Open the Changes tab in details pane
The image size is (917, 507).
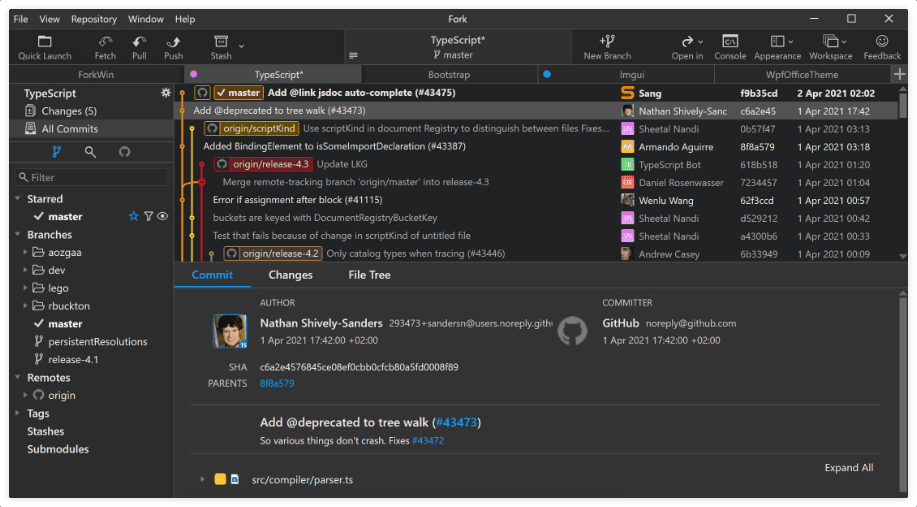290,275
